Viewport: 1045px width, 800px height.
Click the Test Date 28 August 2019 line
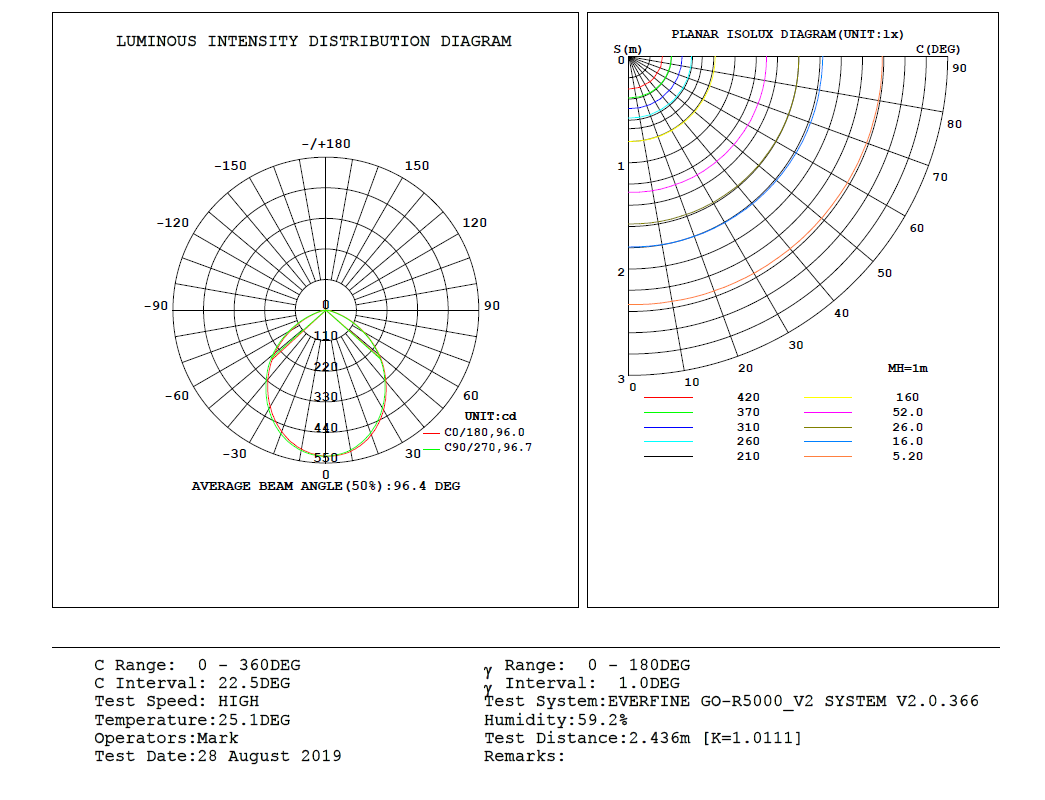point(218,756)
